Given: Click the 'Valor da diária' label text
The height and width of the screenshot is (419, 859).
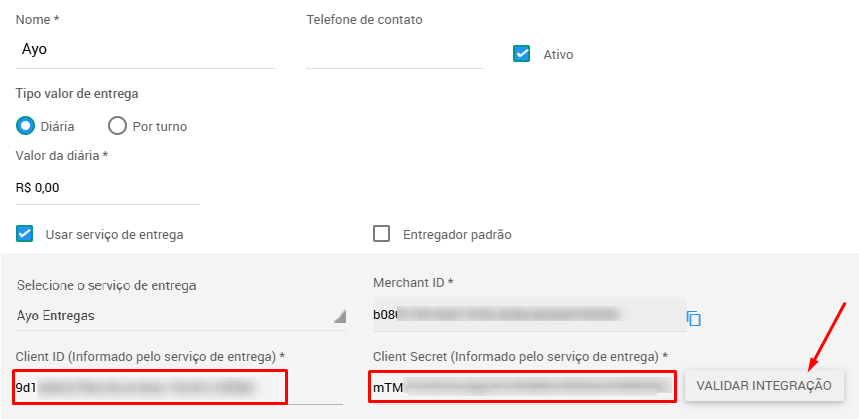Looking at the screenshot, I should [x=62, y=155].
